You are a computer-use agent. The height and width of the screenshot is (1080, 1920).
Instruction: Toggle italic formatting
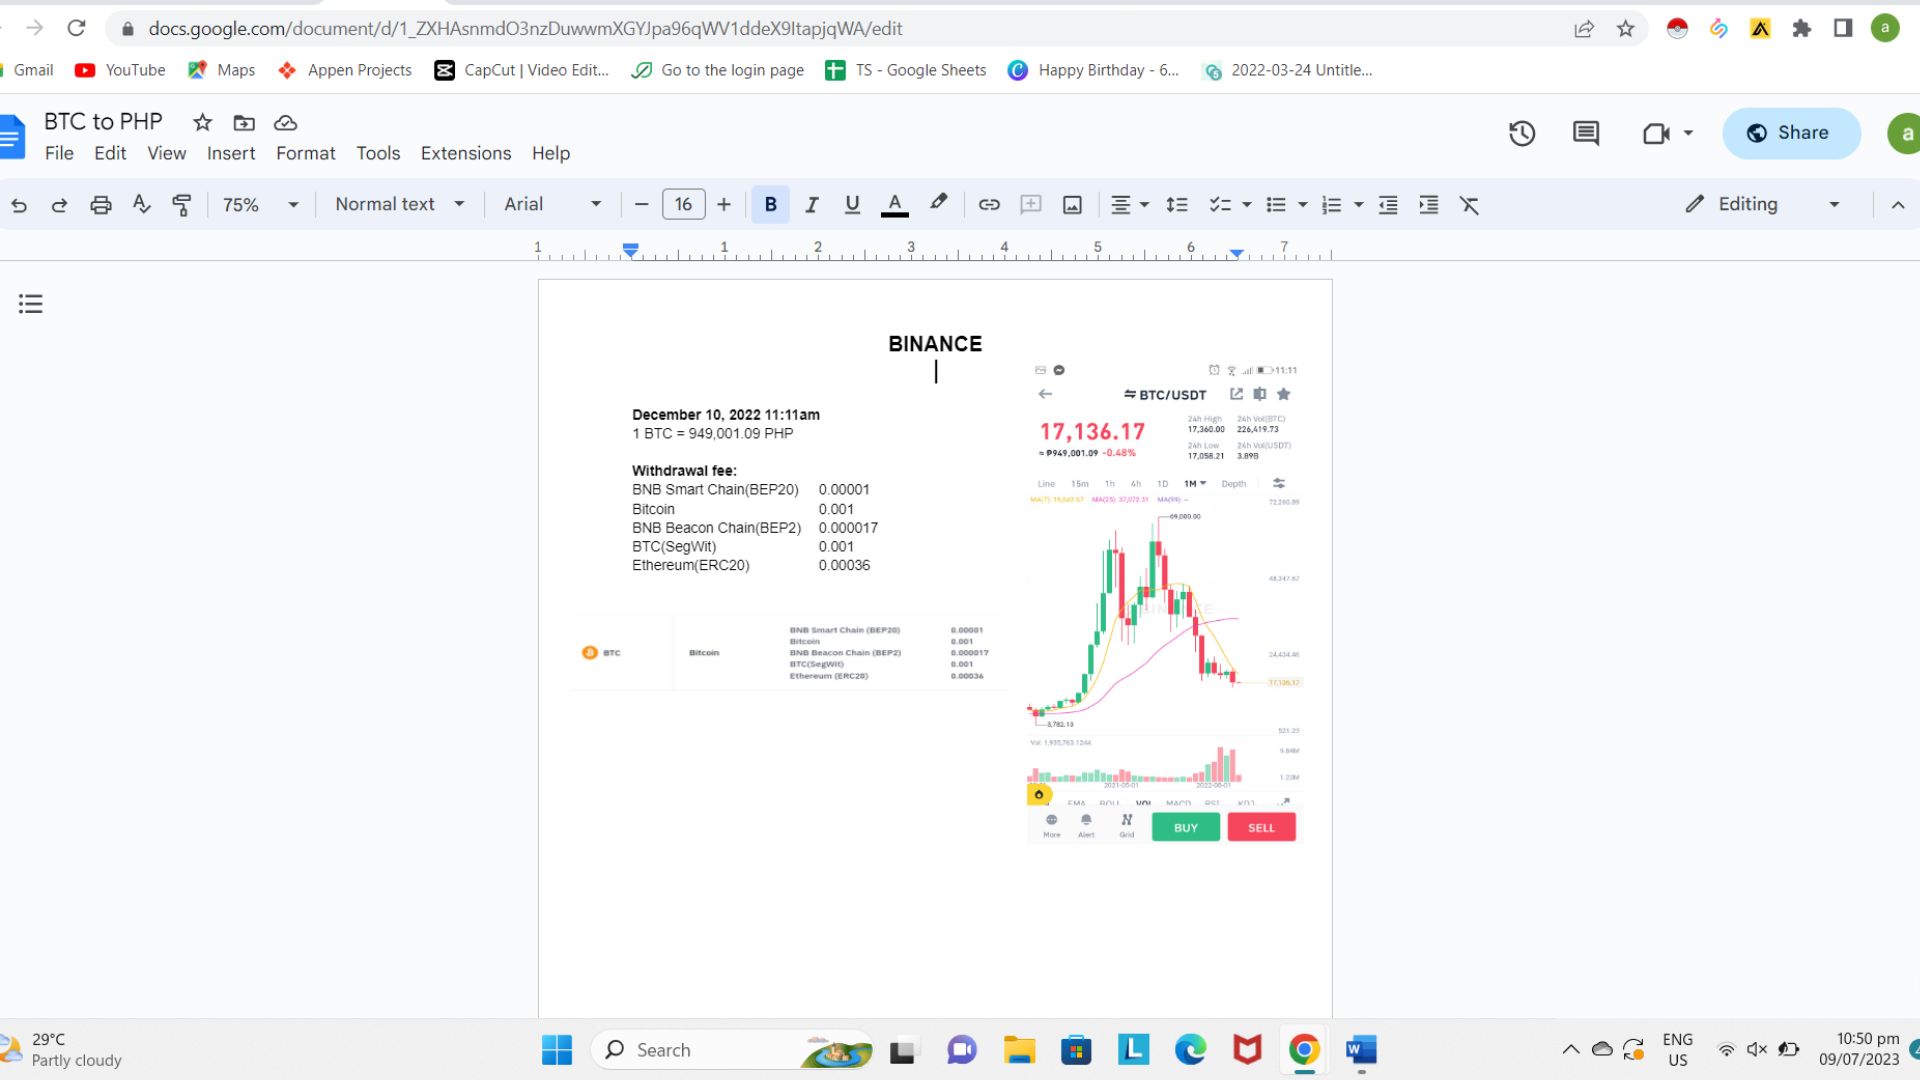pyautogui.click(x=811, y=205)
